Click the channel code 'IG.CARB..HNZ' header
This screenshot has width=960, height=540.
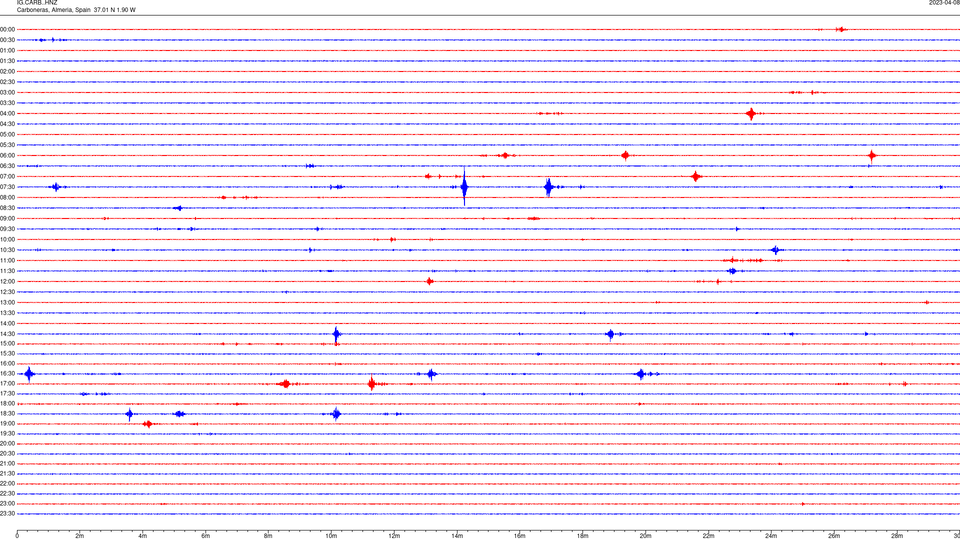tap(37, 3)
